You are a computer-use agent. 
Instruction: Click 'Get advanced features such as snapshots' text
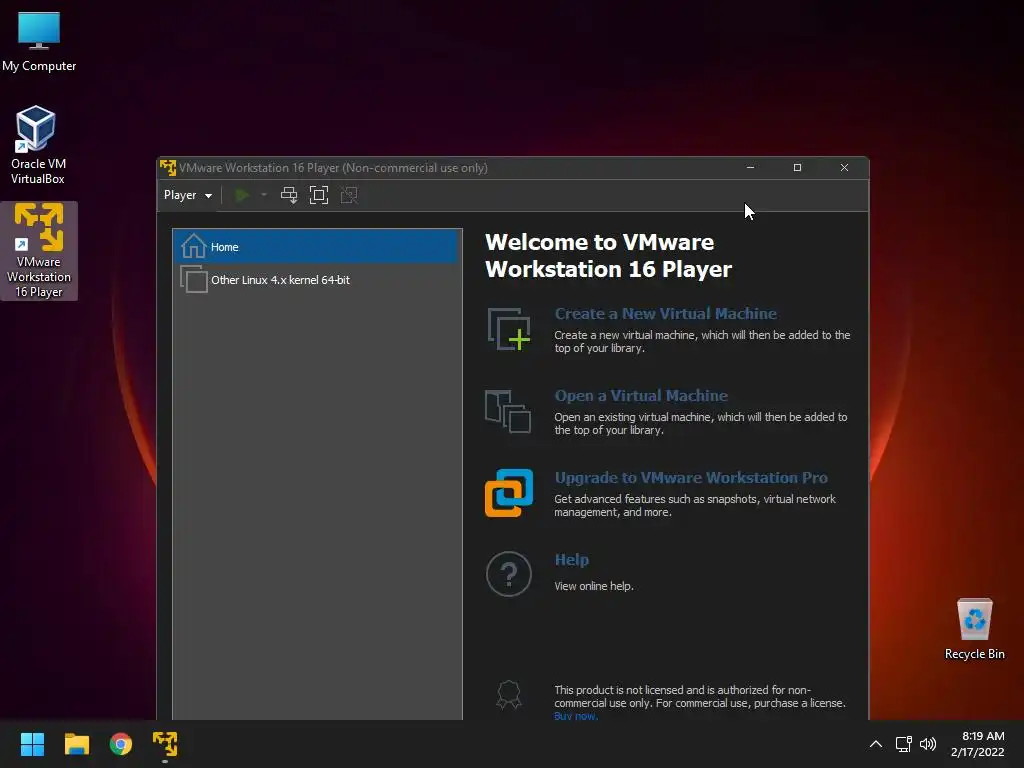coord(695,505)
